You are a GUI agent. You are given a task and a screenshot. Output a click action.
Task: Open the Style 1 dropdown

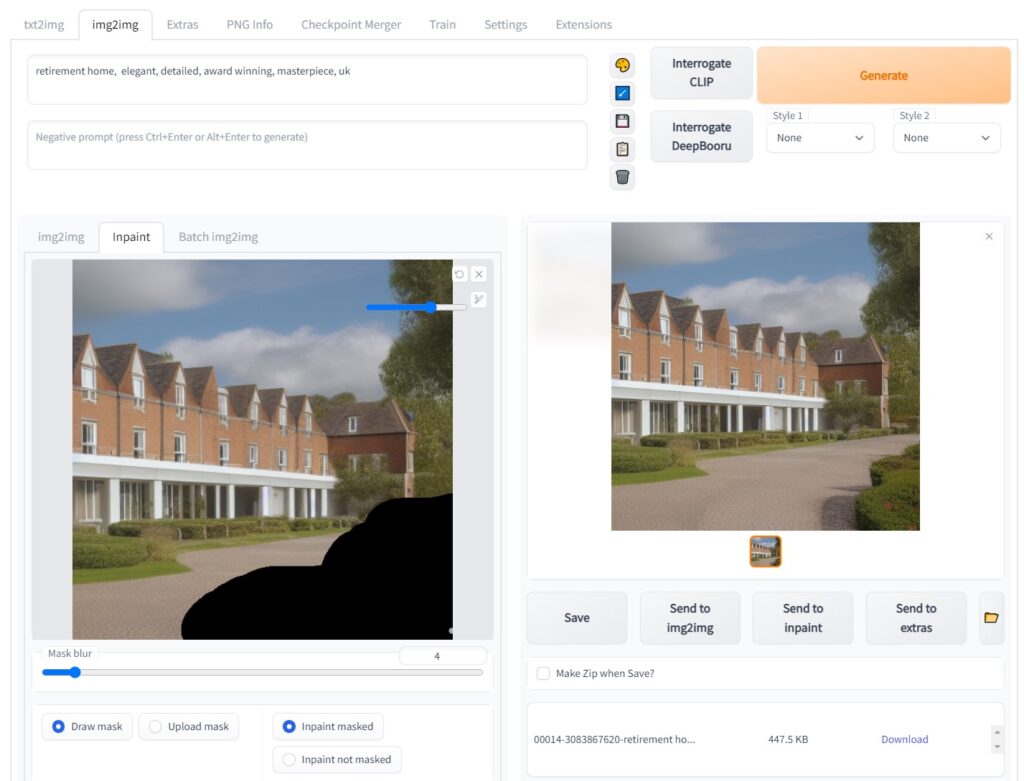pyautogui.click(x=820, y=138)
